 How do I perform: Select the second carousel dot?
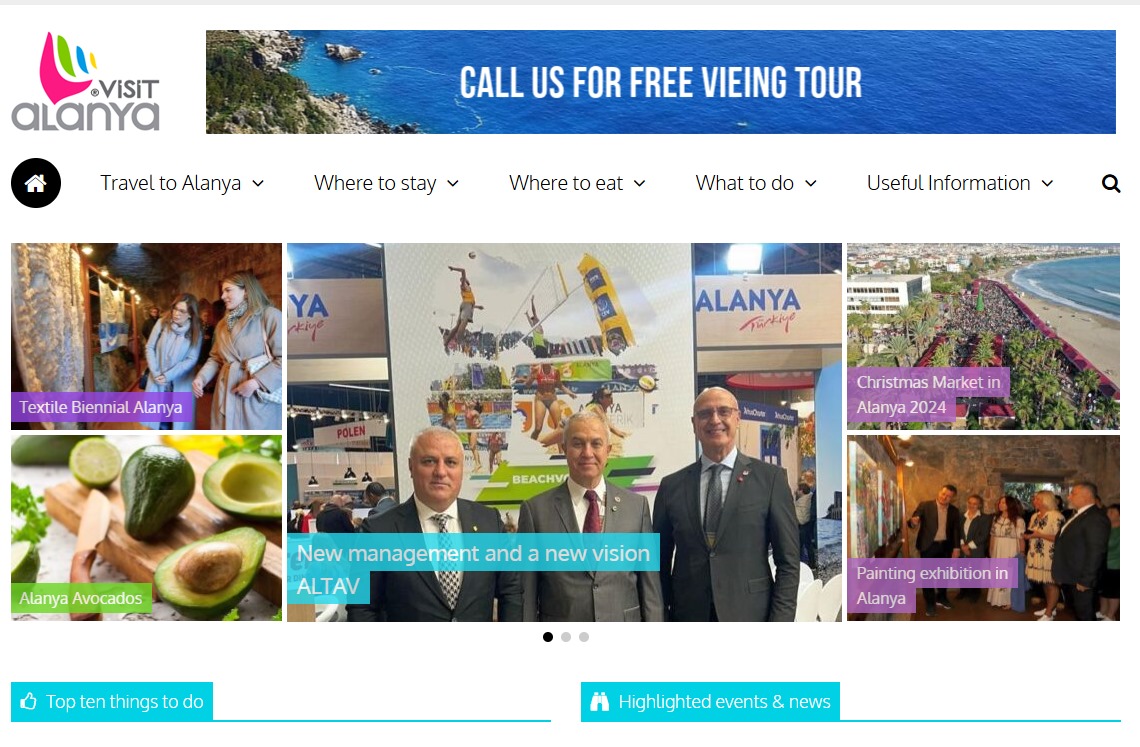click(x=566, y=637)
